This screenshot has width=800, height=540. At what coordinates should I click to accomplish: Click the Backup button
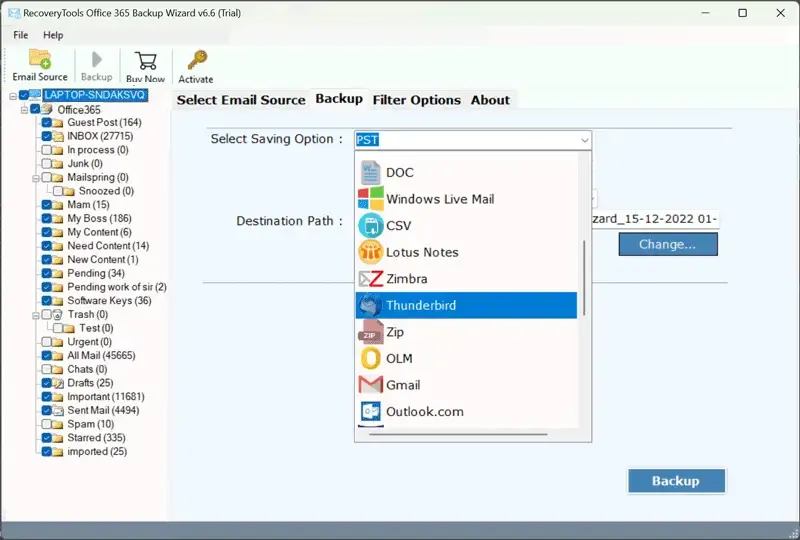(675, 481)
